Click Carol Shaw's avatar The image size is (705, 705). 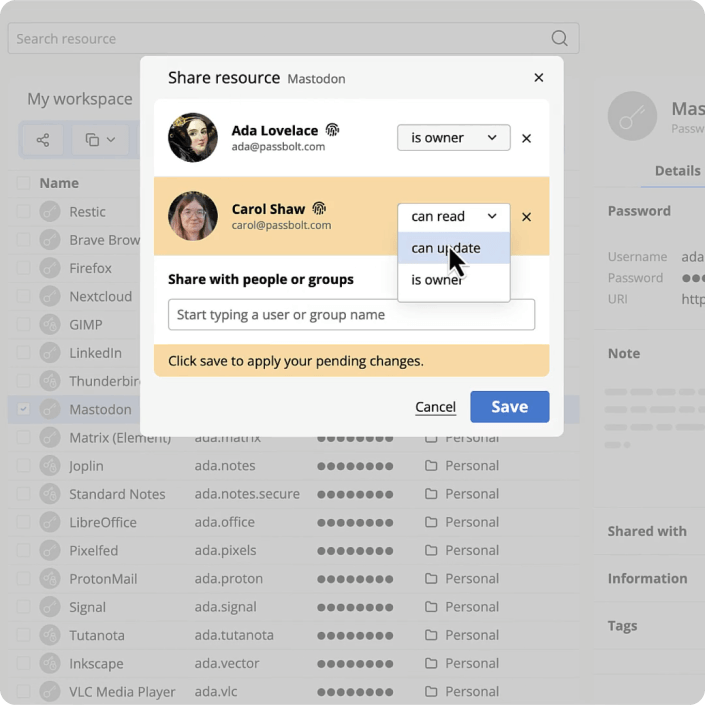pyautogui.click(x=193, y=216)
